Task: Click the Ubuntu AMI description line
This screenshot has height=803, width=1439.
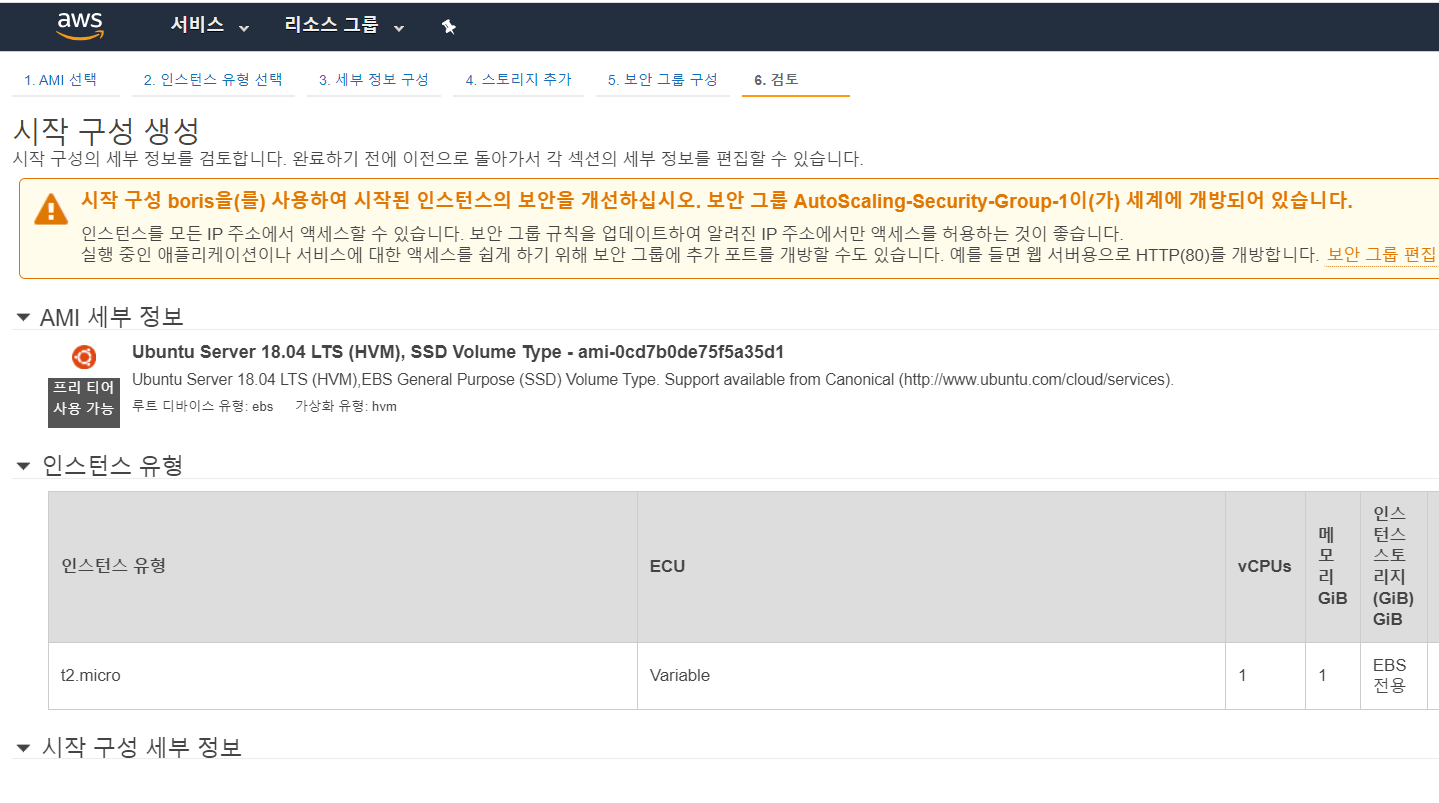Action: 653,380
